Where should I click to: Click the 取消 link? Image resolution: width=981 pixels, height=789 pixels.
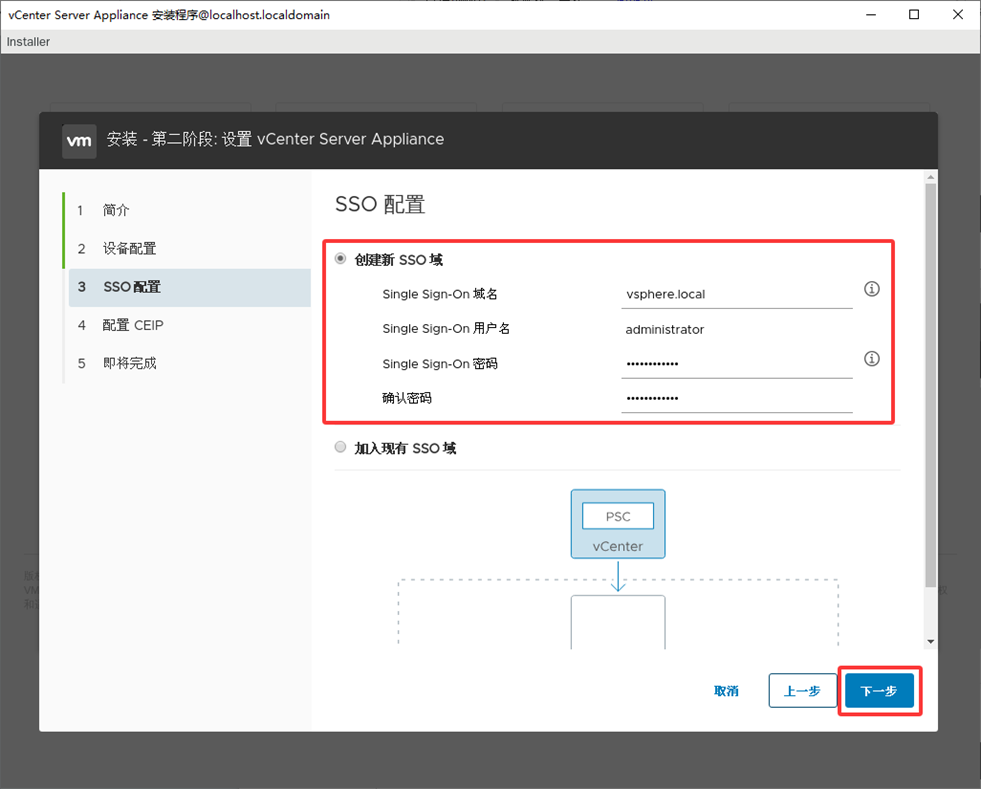[x=726, y=691]
